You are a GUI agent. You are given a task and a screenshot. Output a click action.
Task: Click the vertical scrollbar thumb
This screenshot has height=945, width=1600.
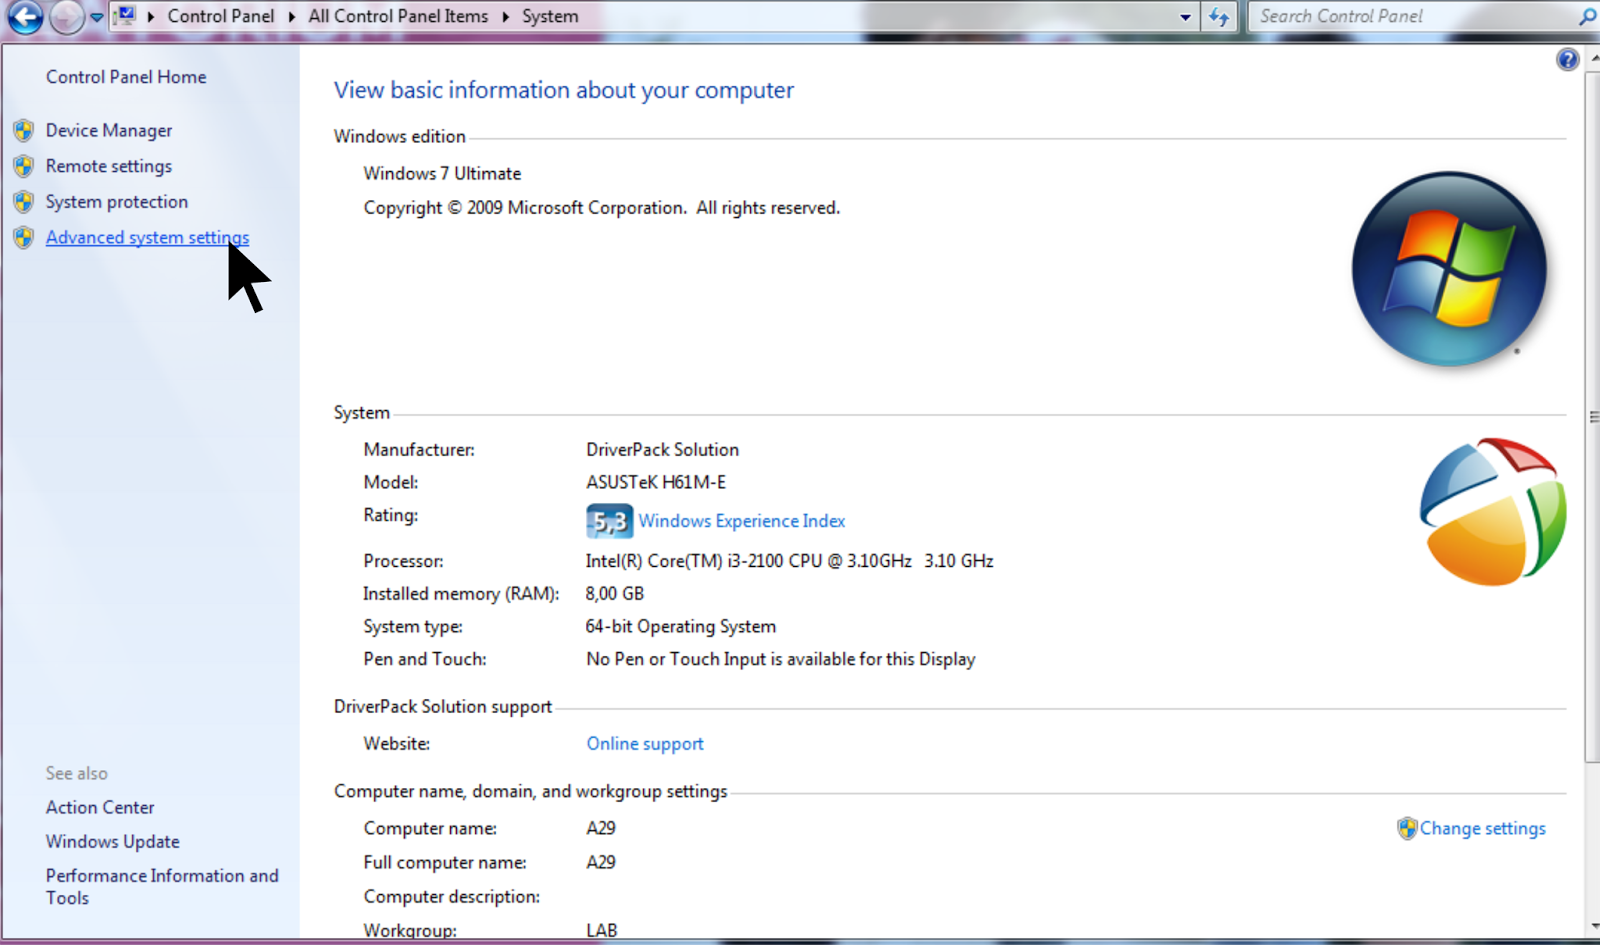tap(1592, 416)
